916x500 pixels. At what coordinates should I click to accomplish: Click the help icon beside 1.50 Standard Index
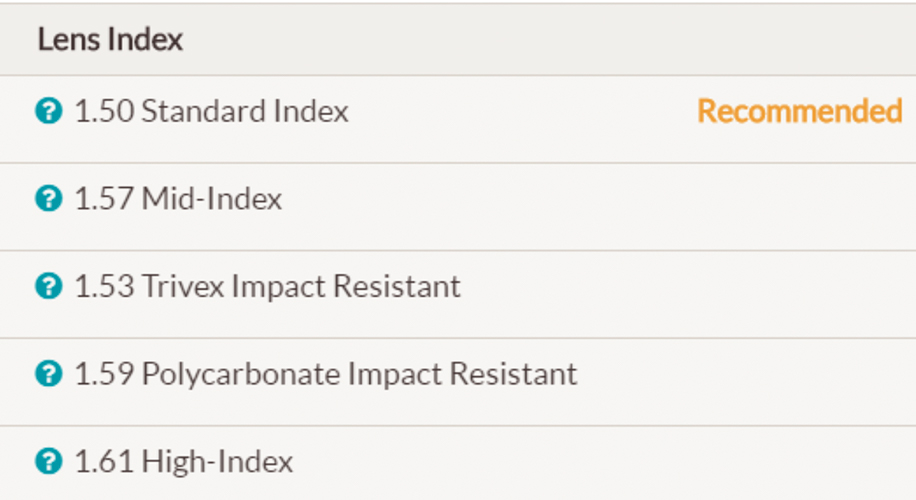coord(47,111)
